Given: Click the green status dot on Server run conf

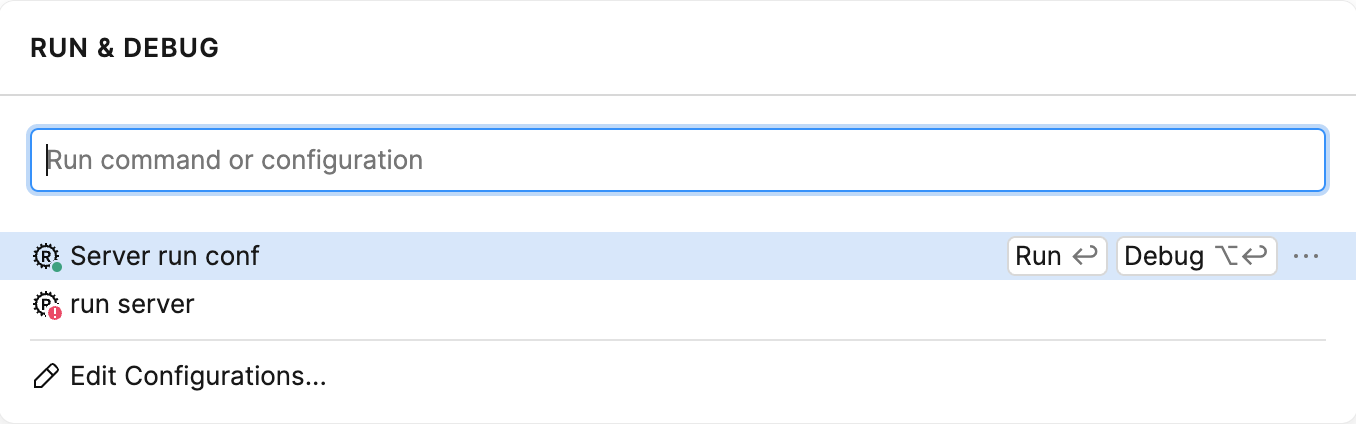Looking at the screenshot, I should tap(57, 267).
